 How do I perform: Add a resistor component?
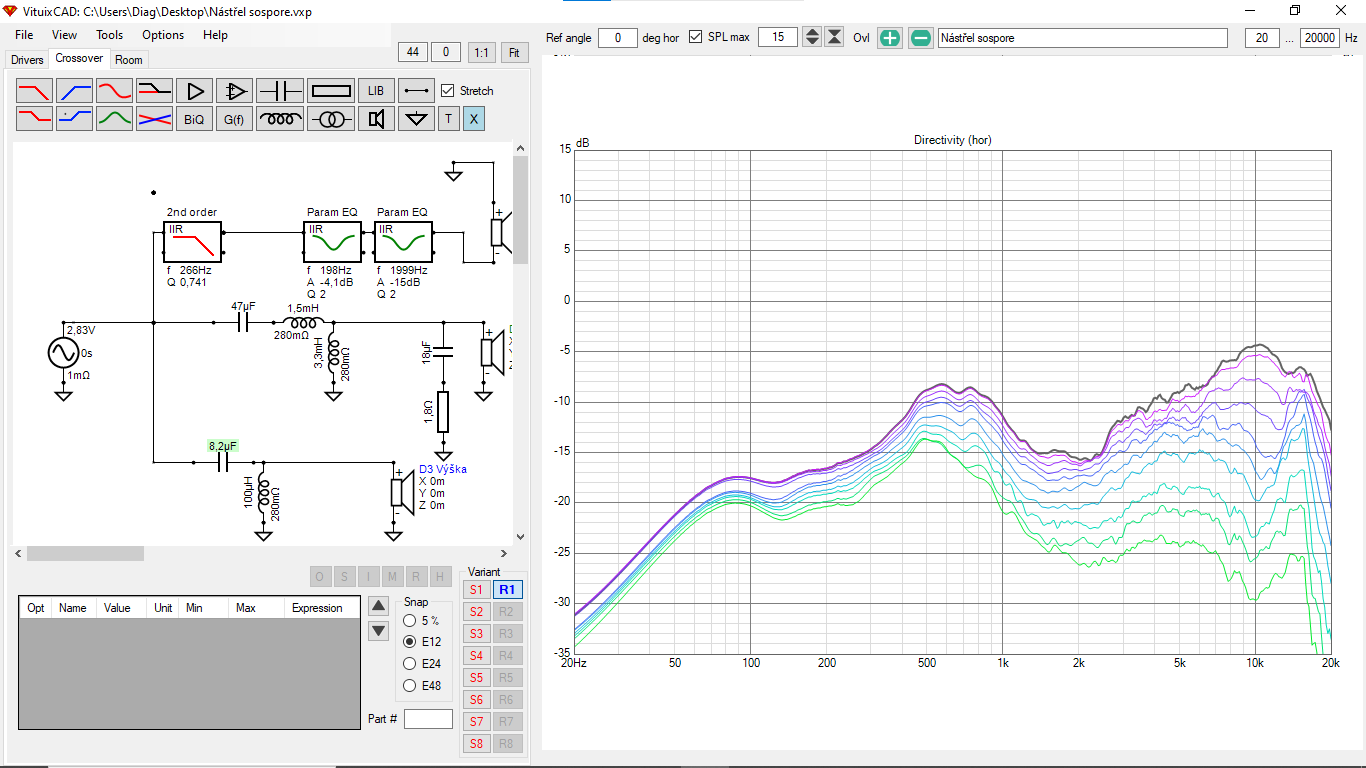[331, 91]
